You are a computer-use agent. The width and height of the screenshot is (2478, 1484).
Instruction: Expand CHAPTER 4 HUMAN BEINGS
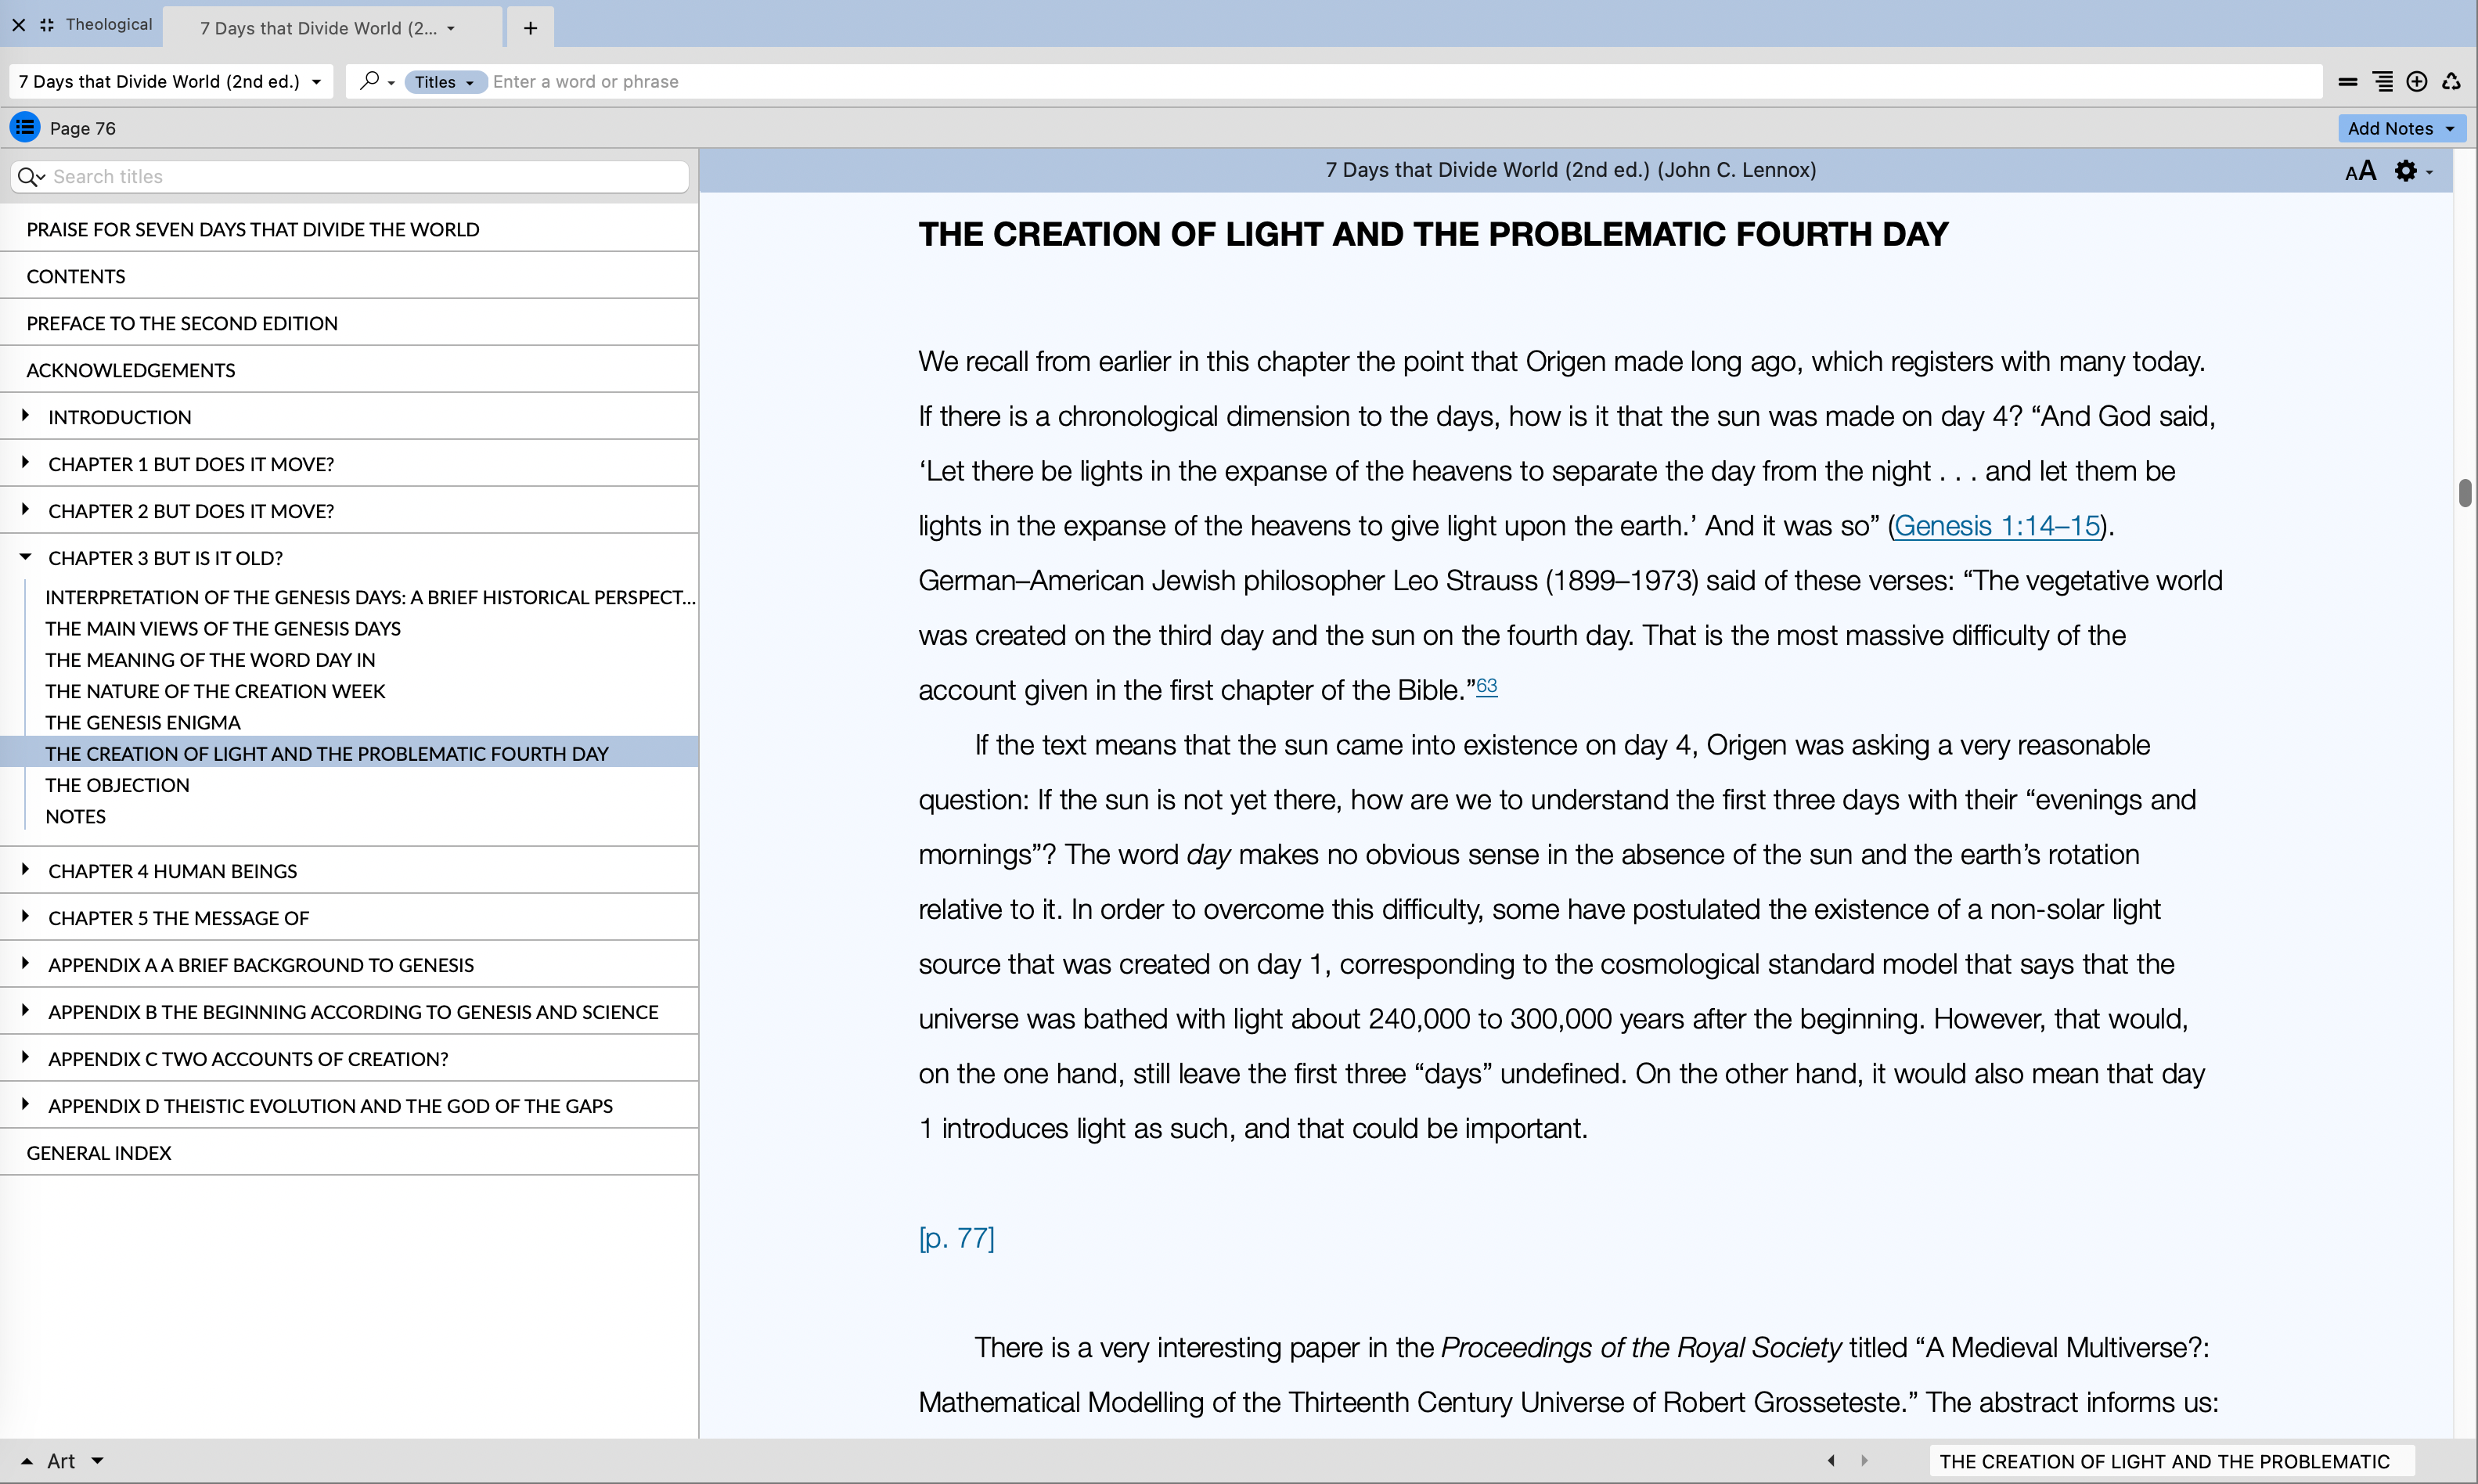(x=25, y=870)
